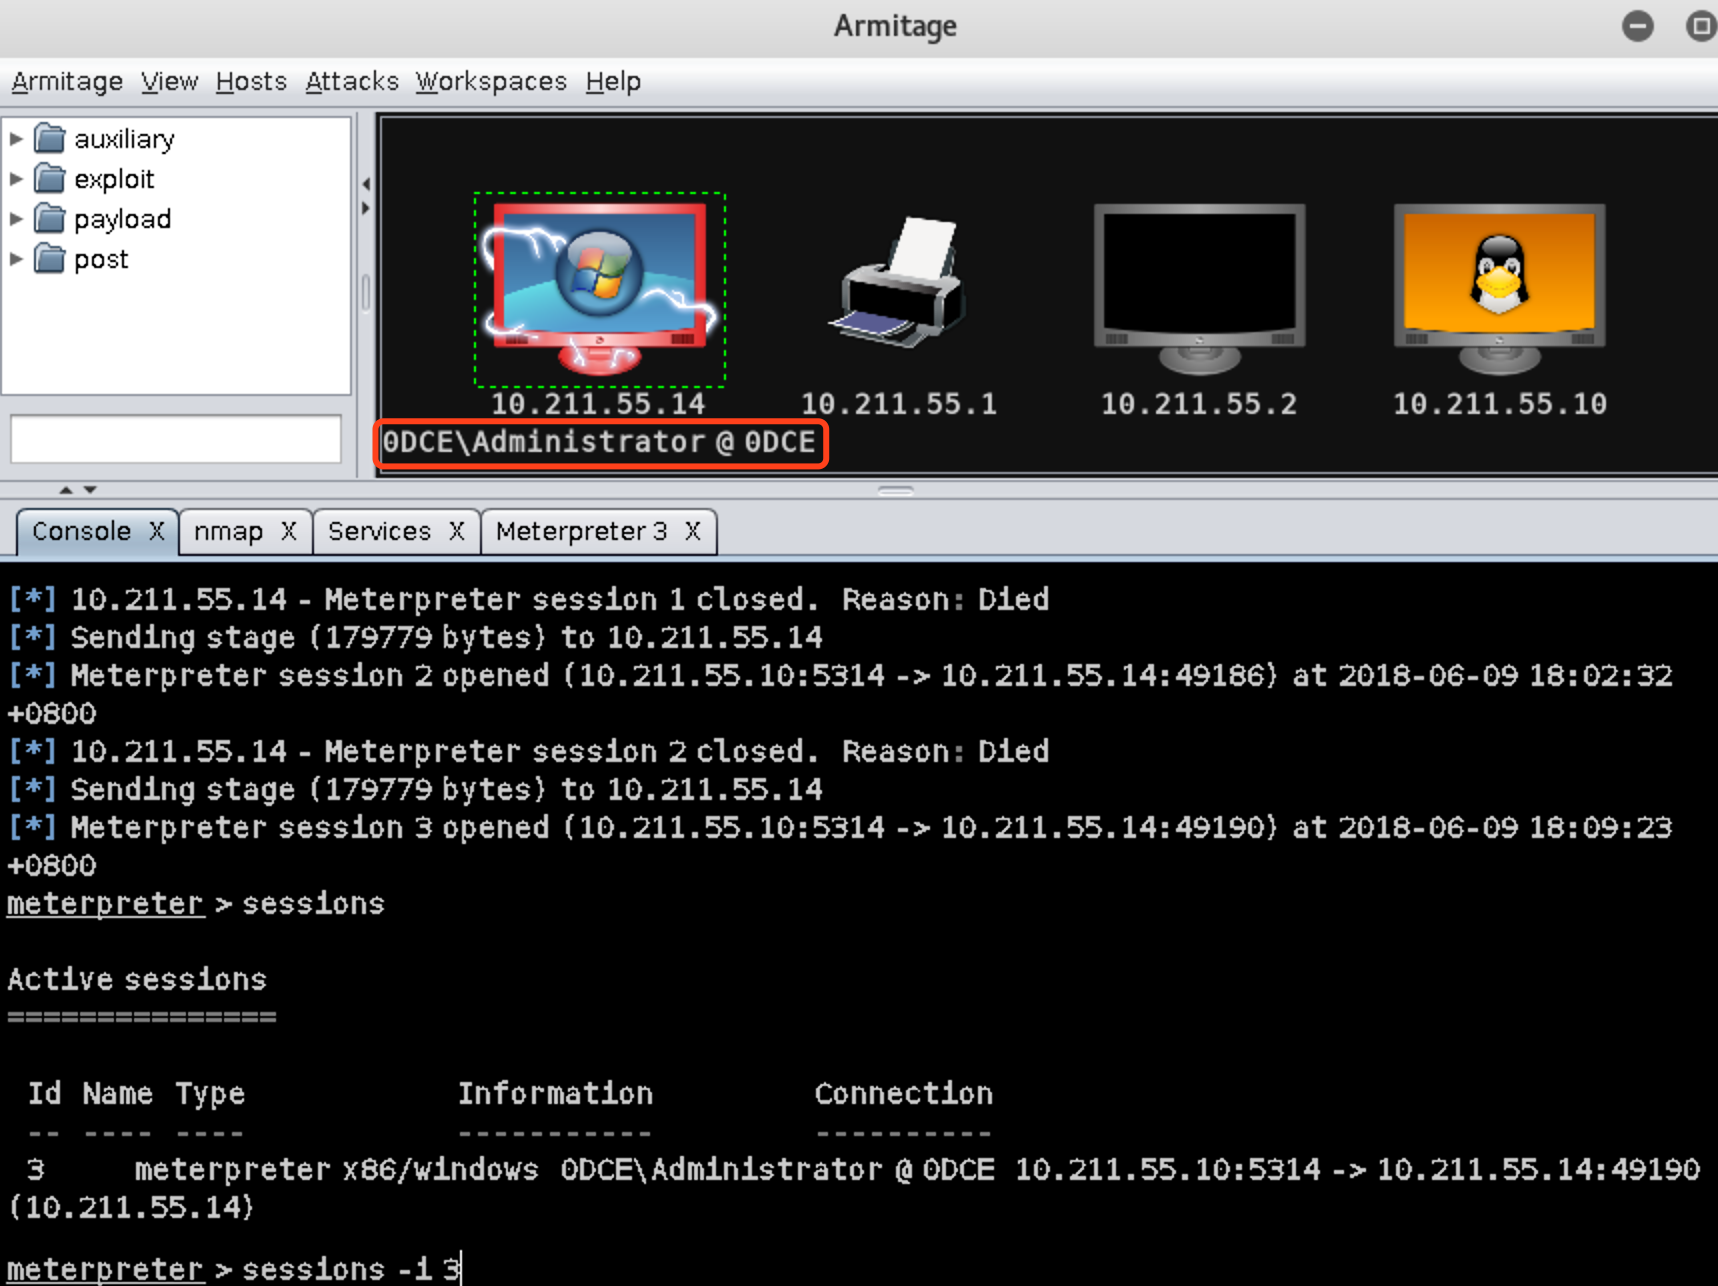The height and width of the screenshot is (1286, 1718).
Task: Close the Console tab
Action: 157,531
